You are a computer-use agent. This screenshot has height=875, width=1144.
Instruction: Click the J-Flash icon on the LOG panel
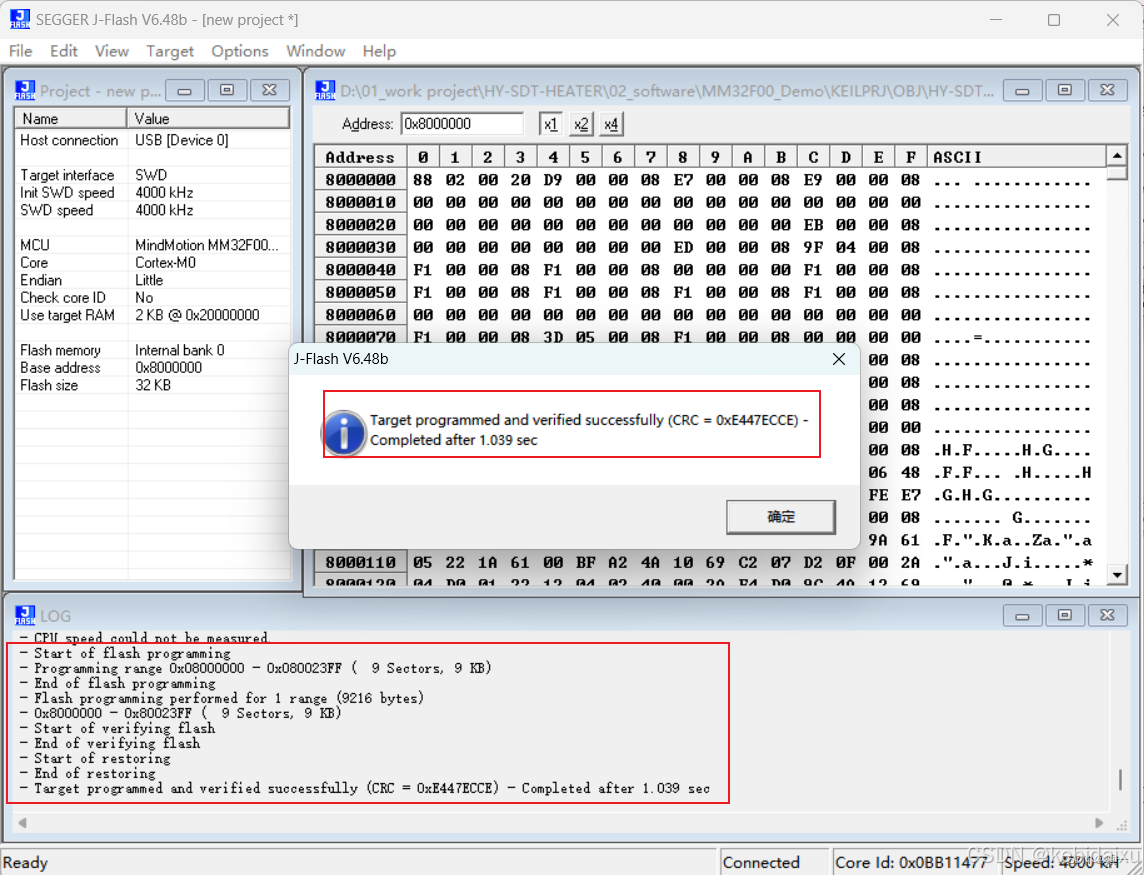point(26,616)
